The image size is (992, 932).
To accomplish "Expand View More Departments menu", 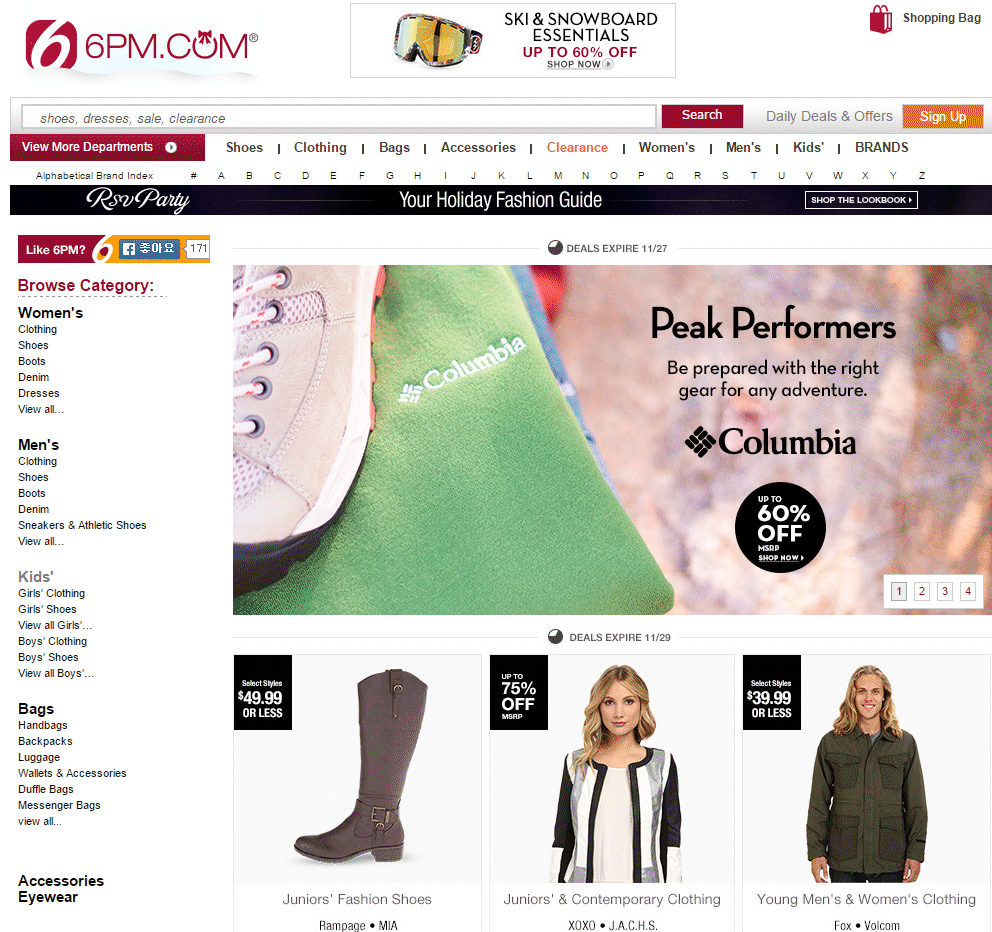I will coord(108,147).
